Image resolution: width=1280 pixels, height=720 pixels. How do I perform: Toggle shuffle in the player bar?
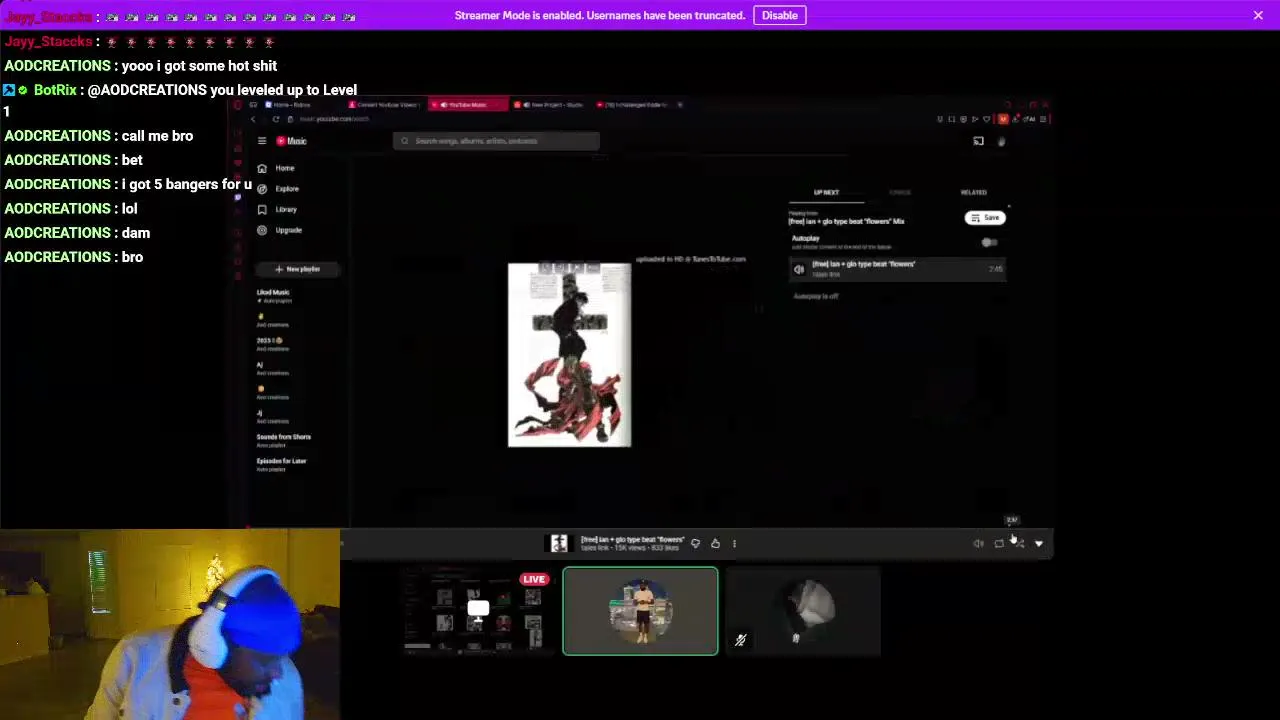[x=1018, y=543]
